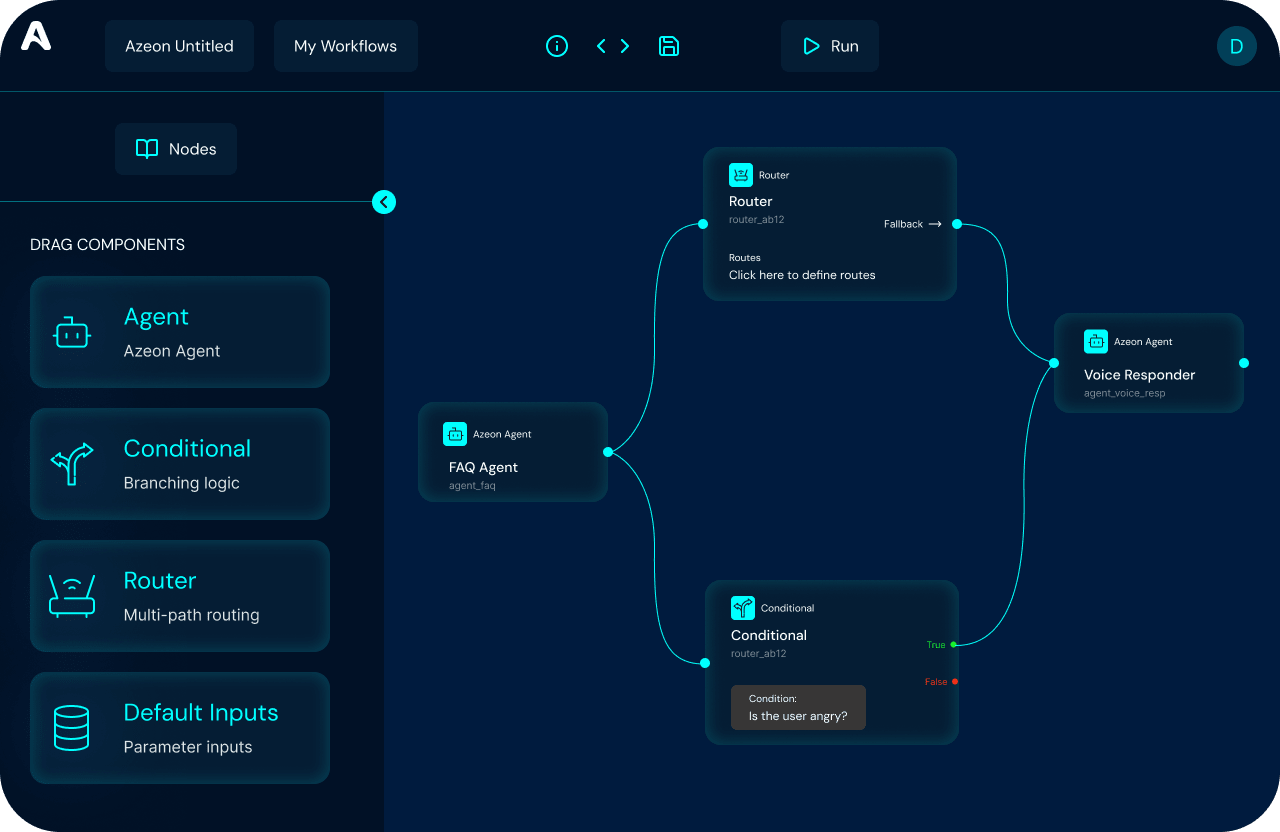Switch to My Workflows
This screenshot has height=832, width=1280.
(x=345, y=45)
